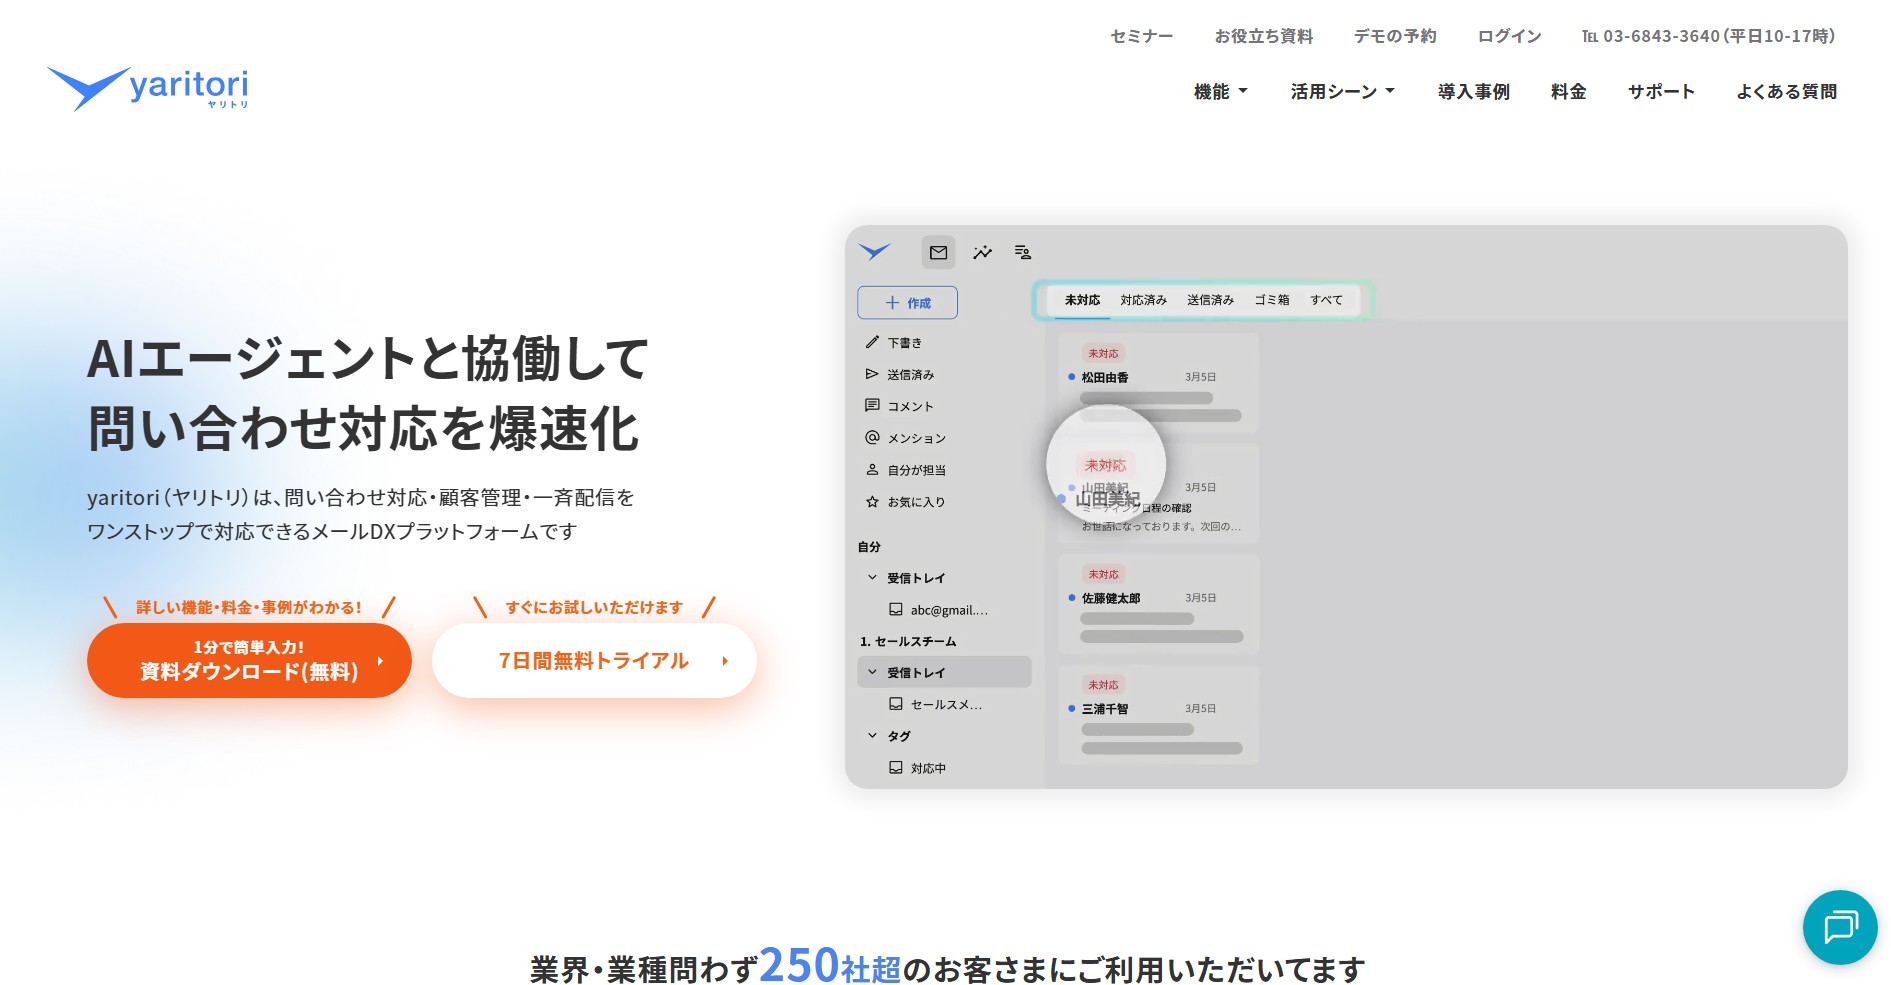The width and height of the screenshot is (1891, 985).
Task: Click the mail icon in the demo app
Action: [938, 253]
